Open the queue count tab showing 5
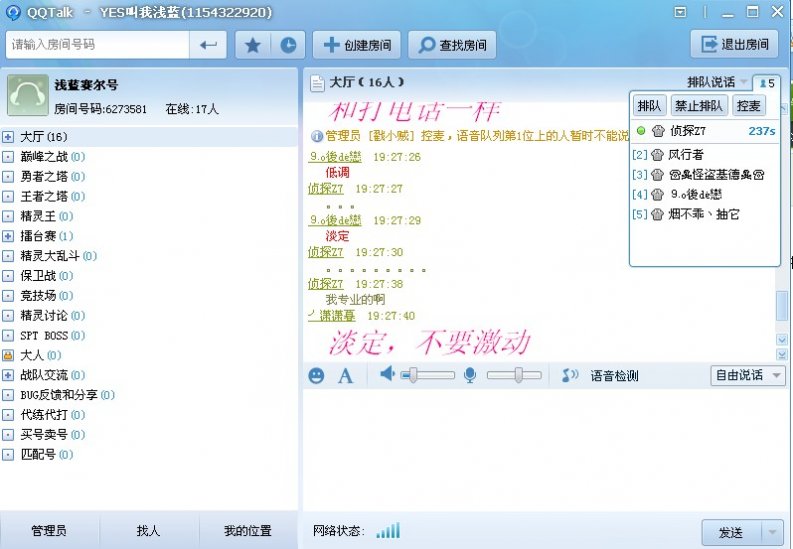Viewport: 793px width, 549px height. point(767,83)
